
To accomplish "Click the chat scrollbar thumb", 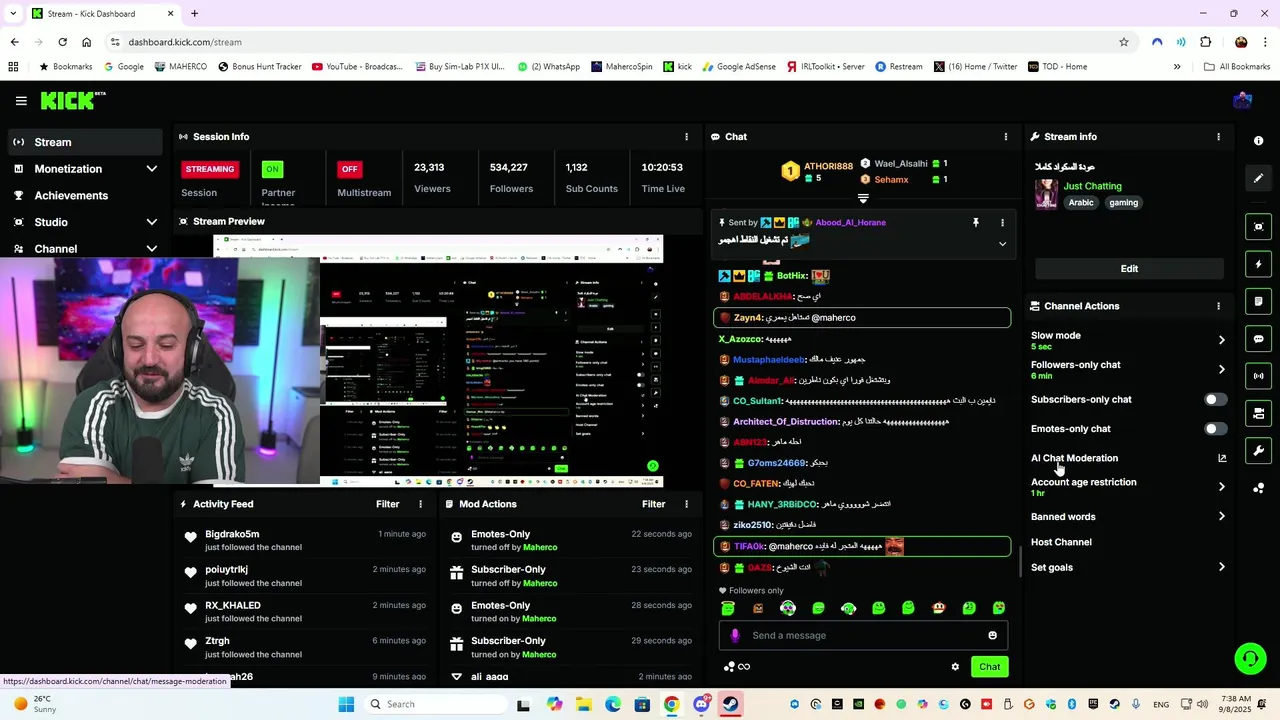I will coord(1020,561).
